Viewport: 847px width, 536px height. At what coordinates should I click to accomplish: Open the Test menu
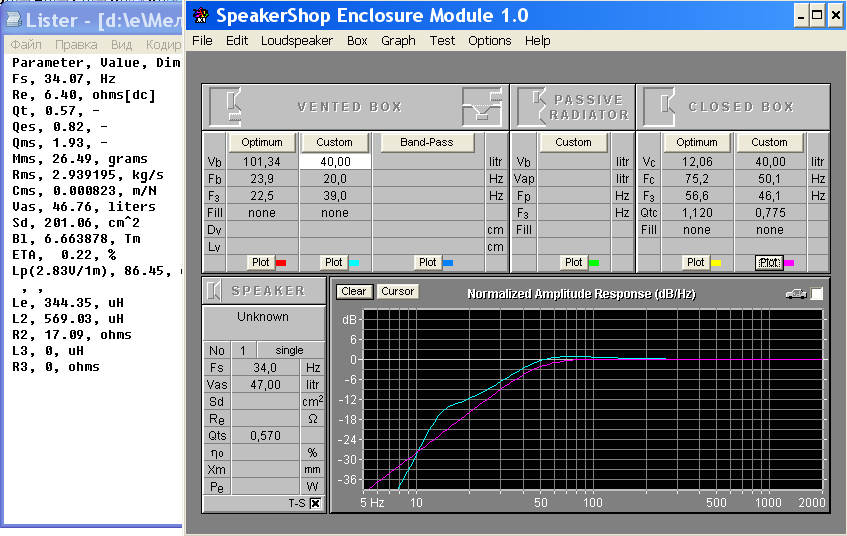(x=442, y=41)
